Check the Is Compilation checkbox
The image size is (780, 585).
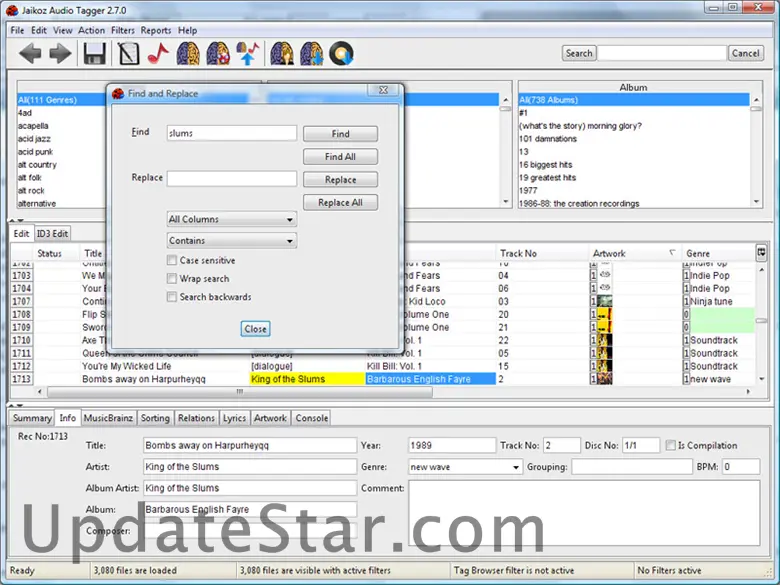point(669,446)
